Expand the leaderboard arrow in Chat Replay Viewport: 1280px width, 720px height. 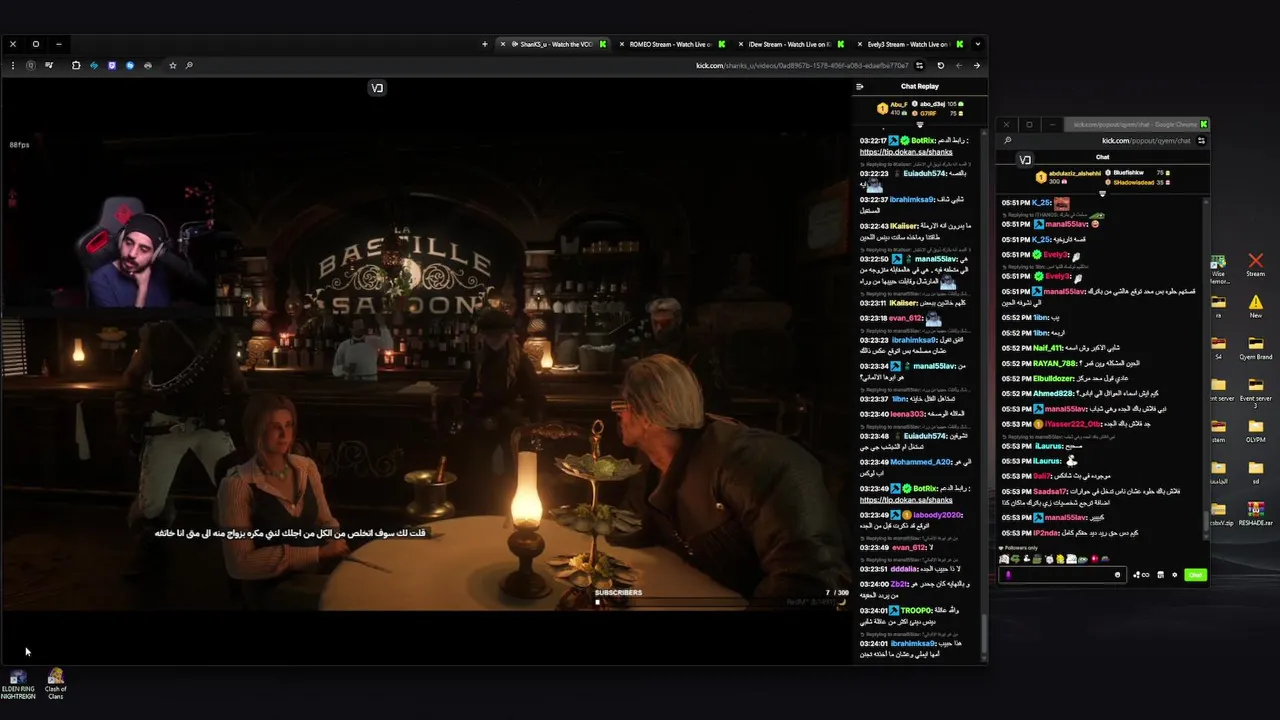pyautogui.click(x=920, y=125)
